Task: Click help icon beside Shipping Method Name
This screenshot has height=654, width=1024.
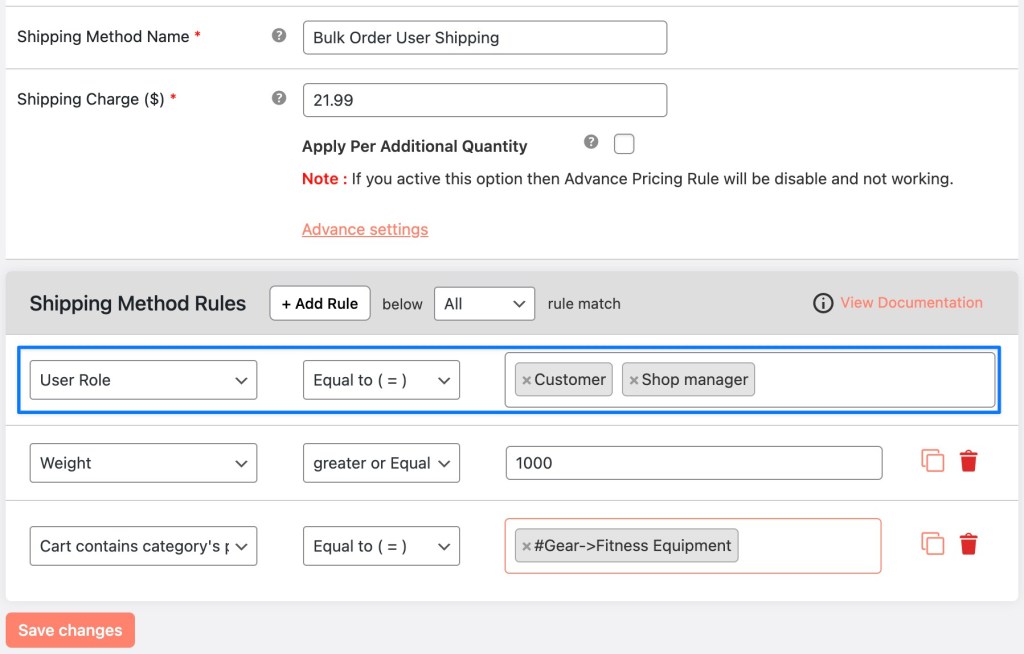Action: coord(279,36)
